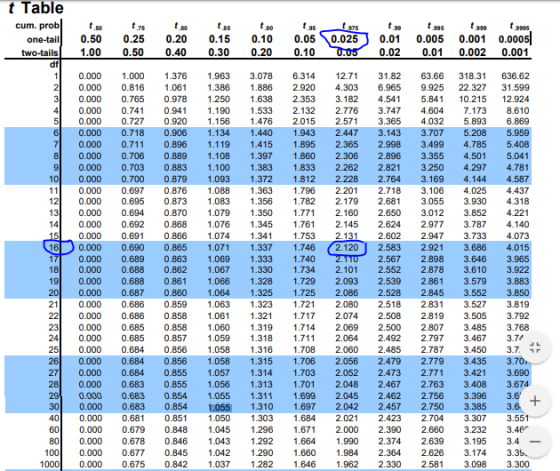This screenshot has width=560, height=471.
Task: Click 2.262 in df 9 row
Action: coord(346,167)
